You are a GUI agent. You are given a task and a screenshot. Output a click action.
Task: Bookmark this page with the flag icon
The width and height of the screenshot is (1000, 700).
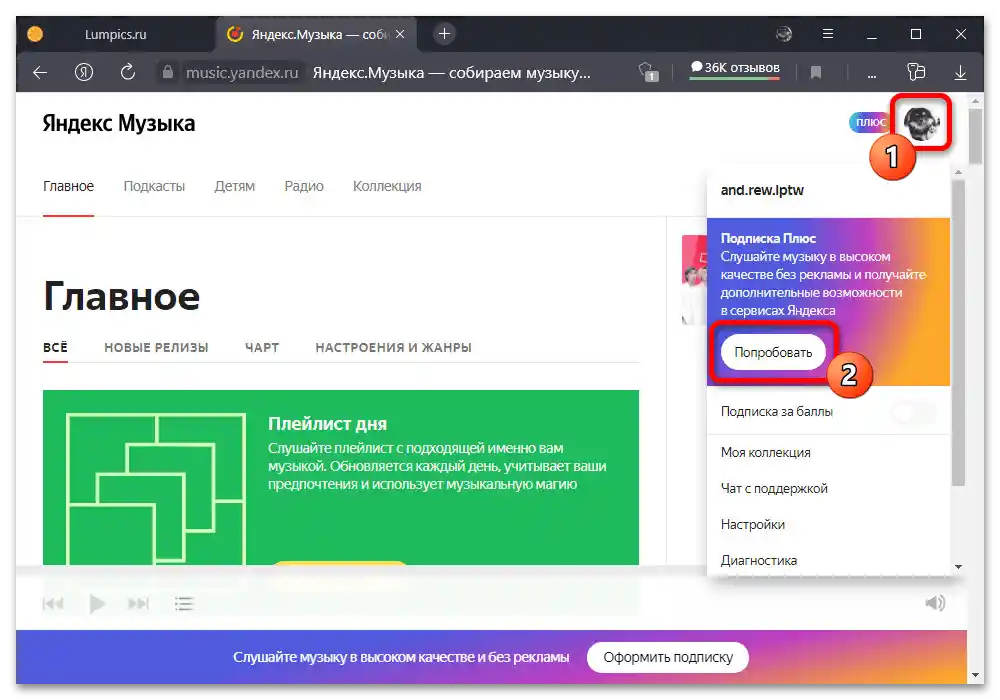coord(816,73)
